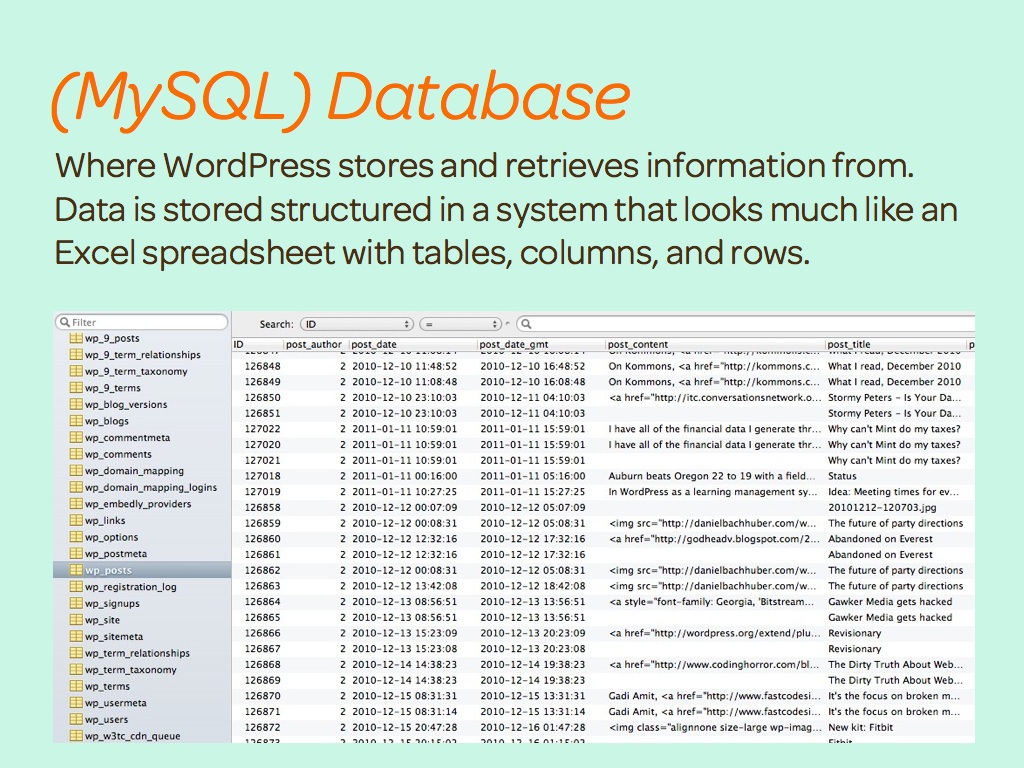Select the wp_domain_mapping table
Viewport: 1024px width, 768px height.
[x=134, y=471]
